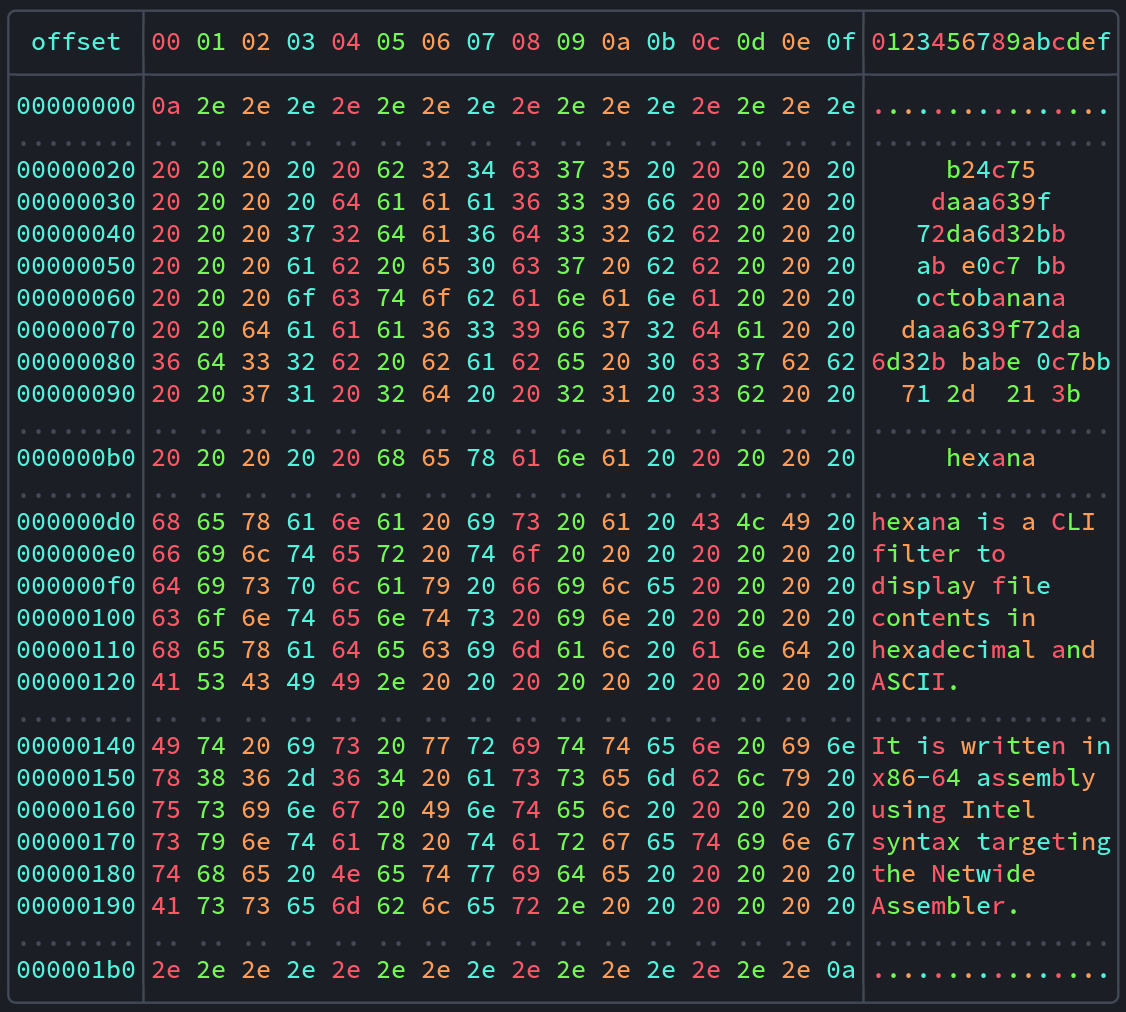The width and height of the screenshot is (1126, 1012).
Task: Click ASCII text "contents in"
Action: click(954, 618)
